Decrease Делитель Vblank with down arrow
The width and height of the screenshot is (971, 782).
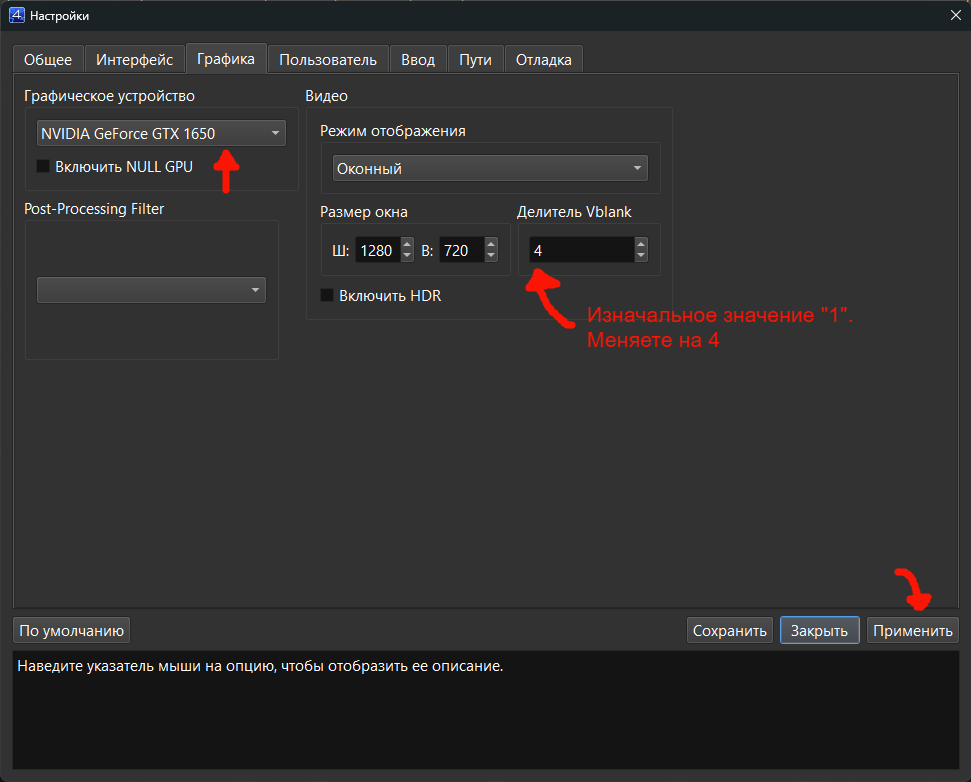click(641, 256)
